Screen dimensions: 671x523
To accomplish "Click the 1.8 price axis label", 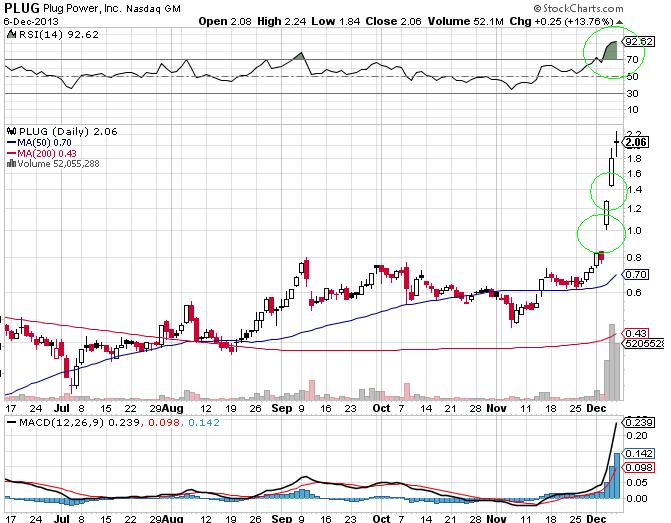I will point(634,159).
